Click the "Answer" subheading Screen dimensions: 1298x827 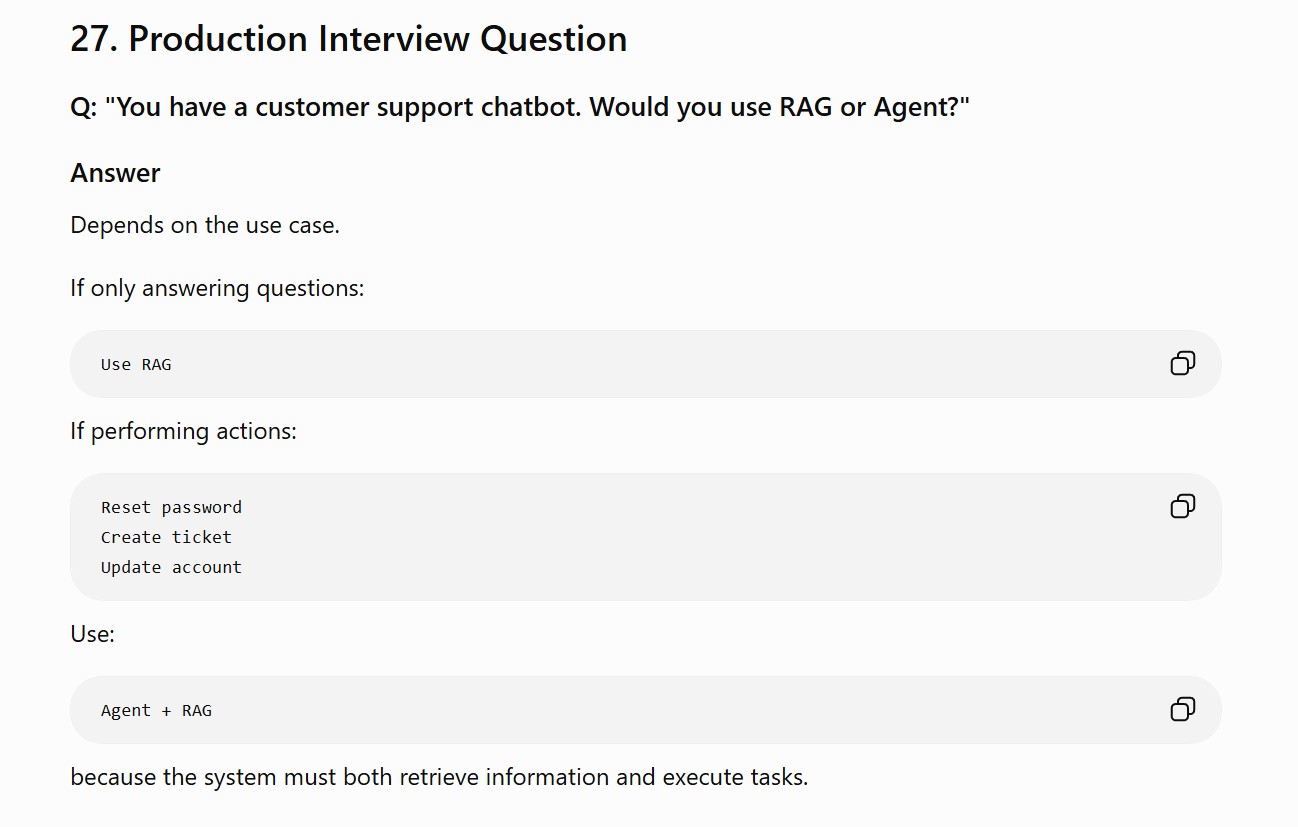point(115,173)
